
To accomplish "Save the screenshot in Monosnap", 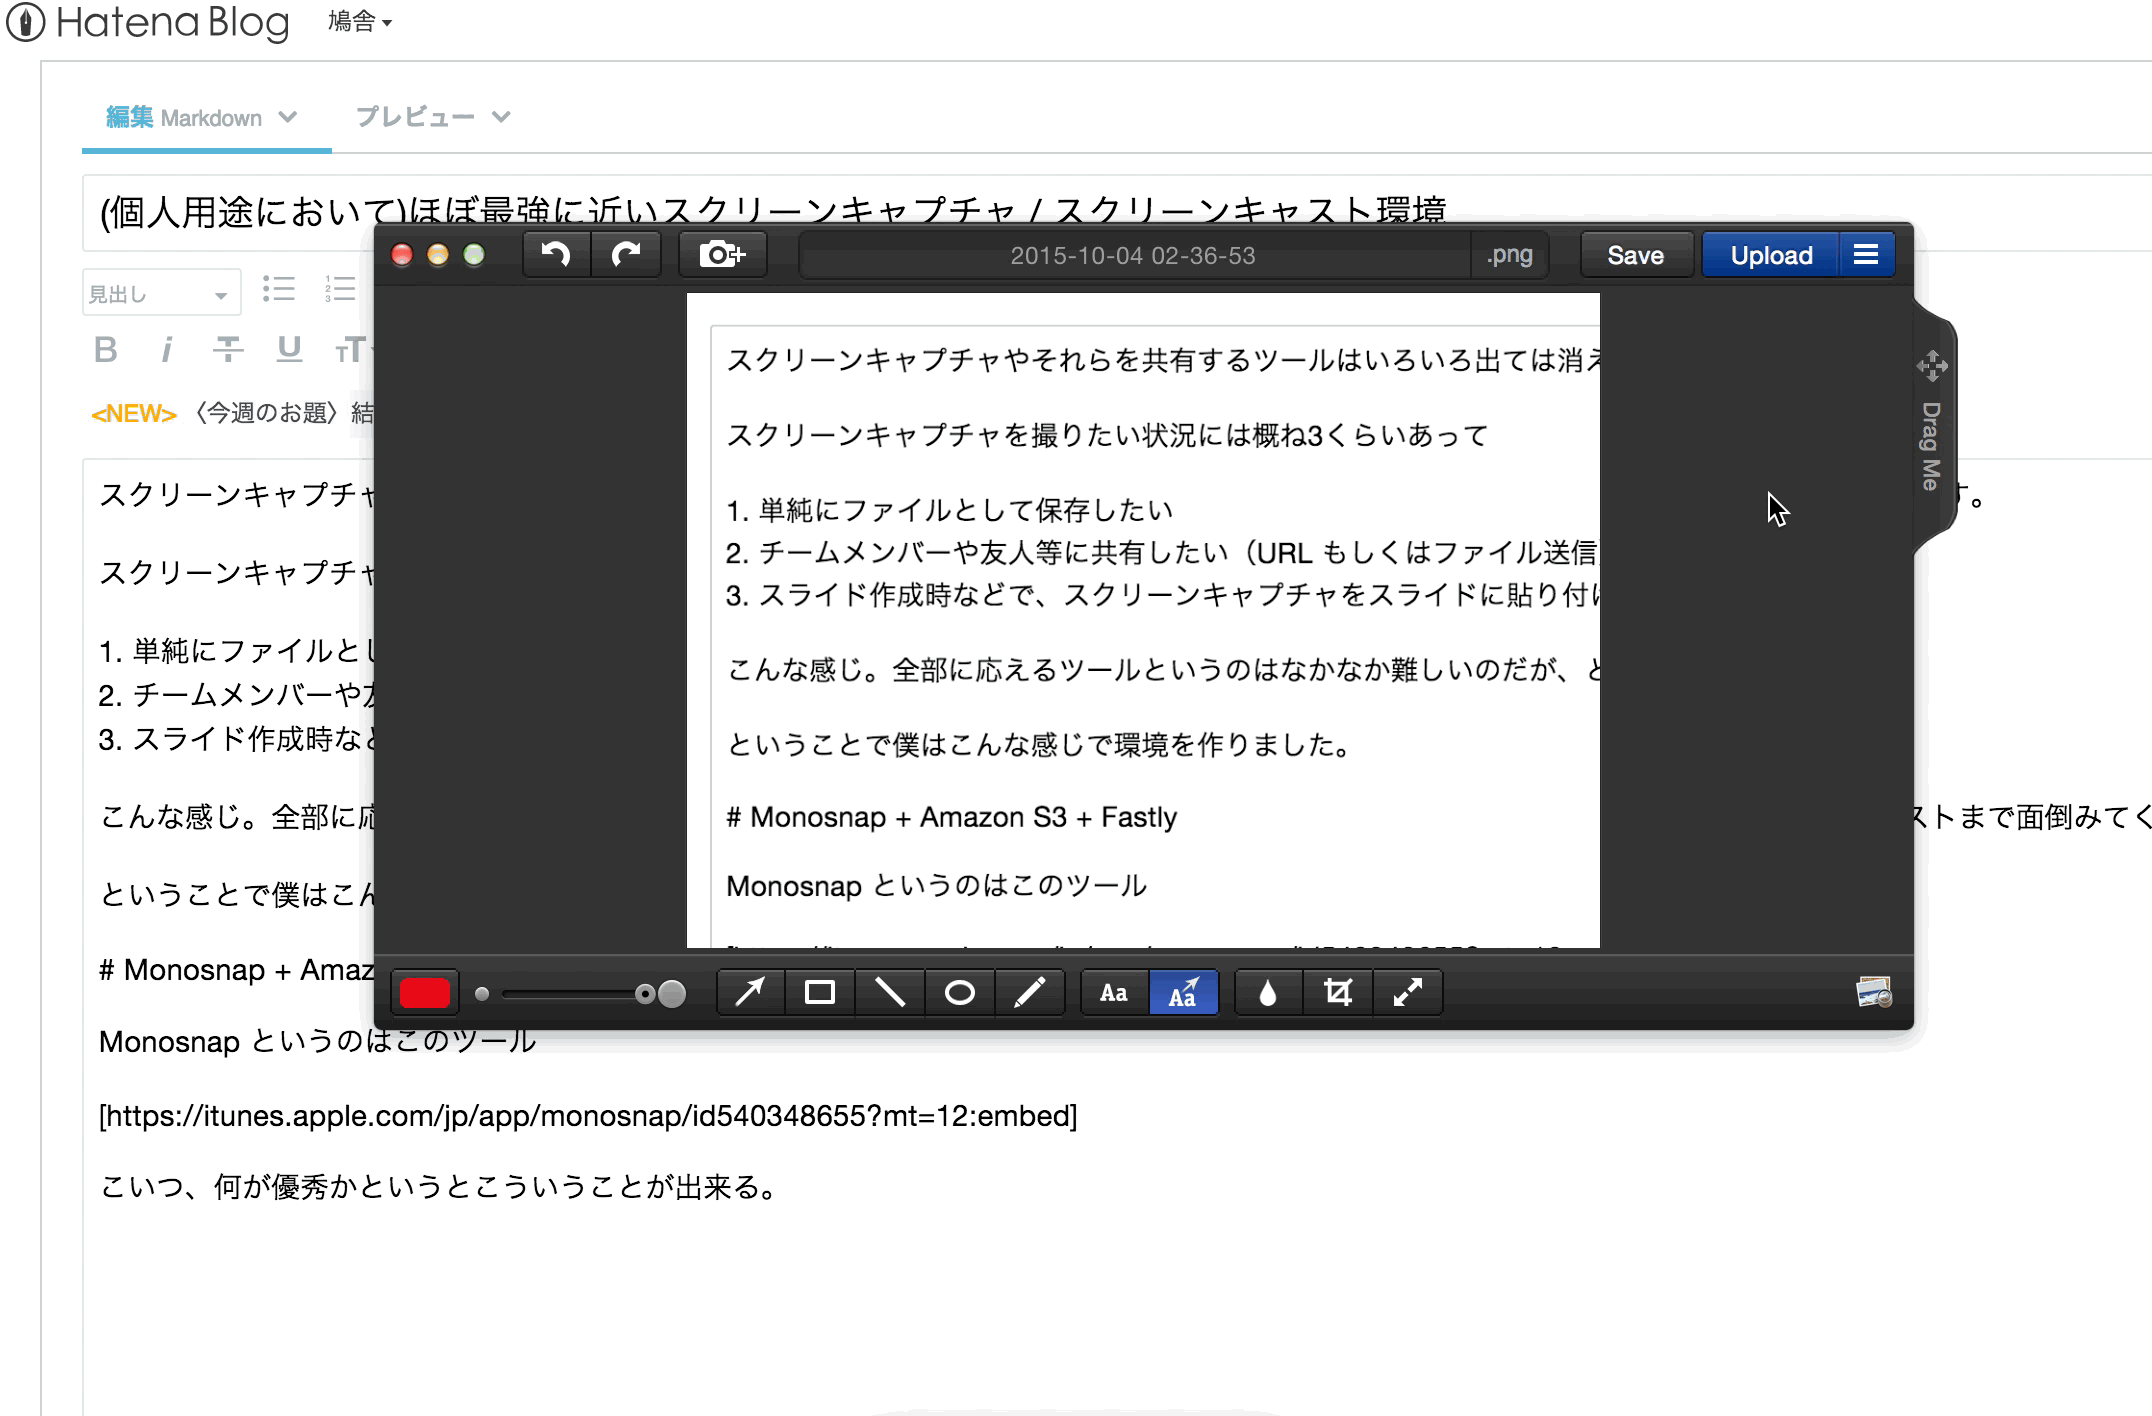I will coord(1636,255).
